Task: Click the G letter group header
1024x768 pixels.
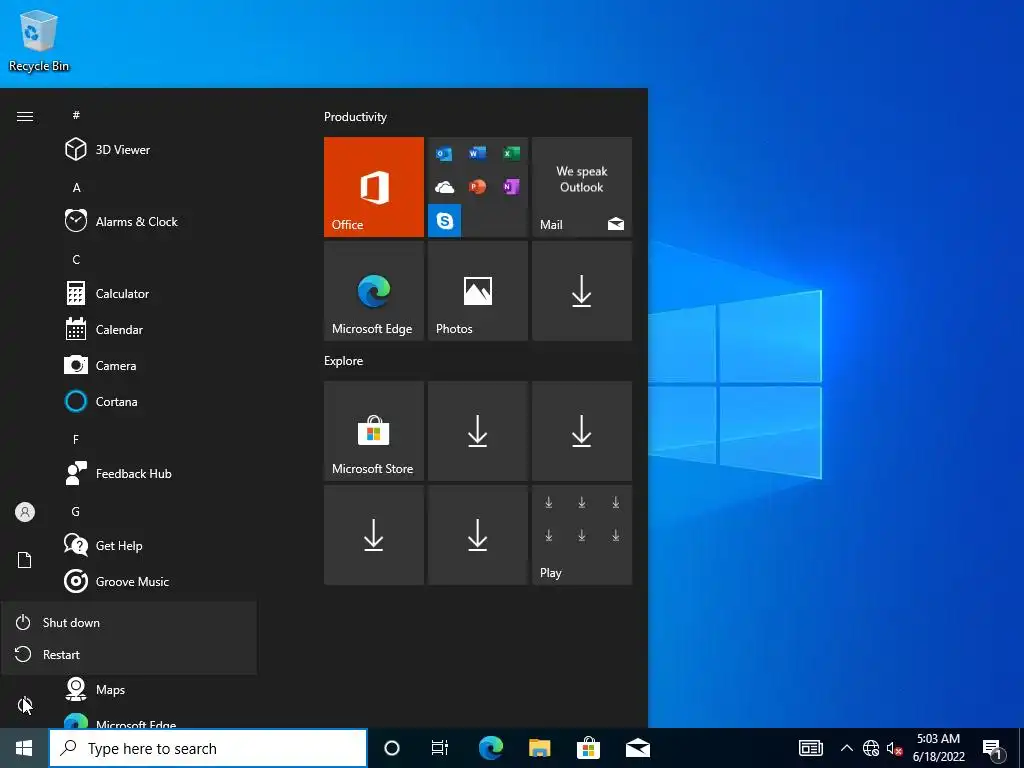Action: pyautogui.click(x=76, y=511)
